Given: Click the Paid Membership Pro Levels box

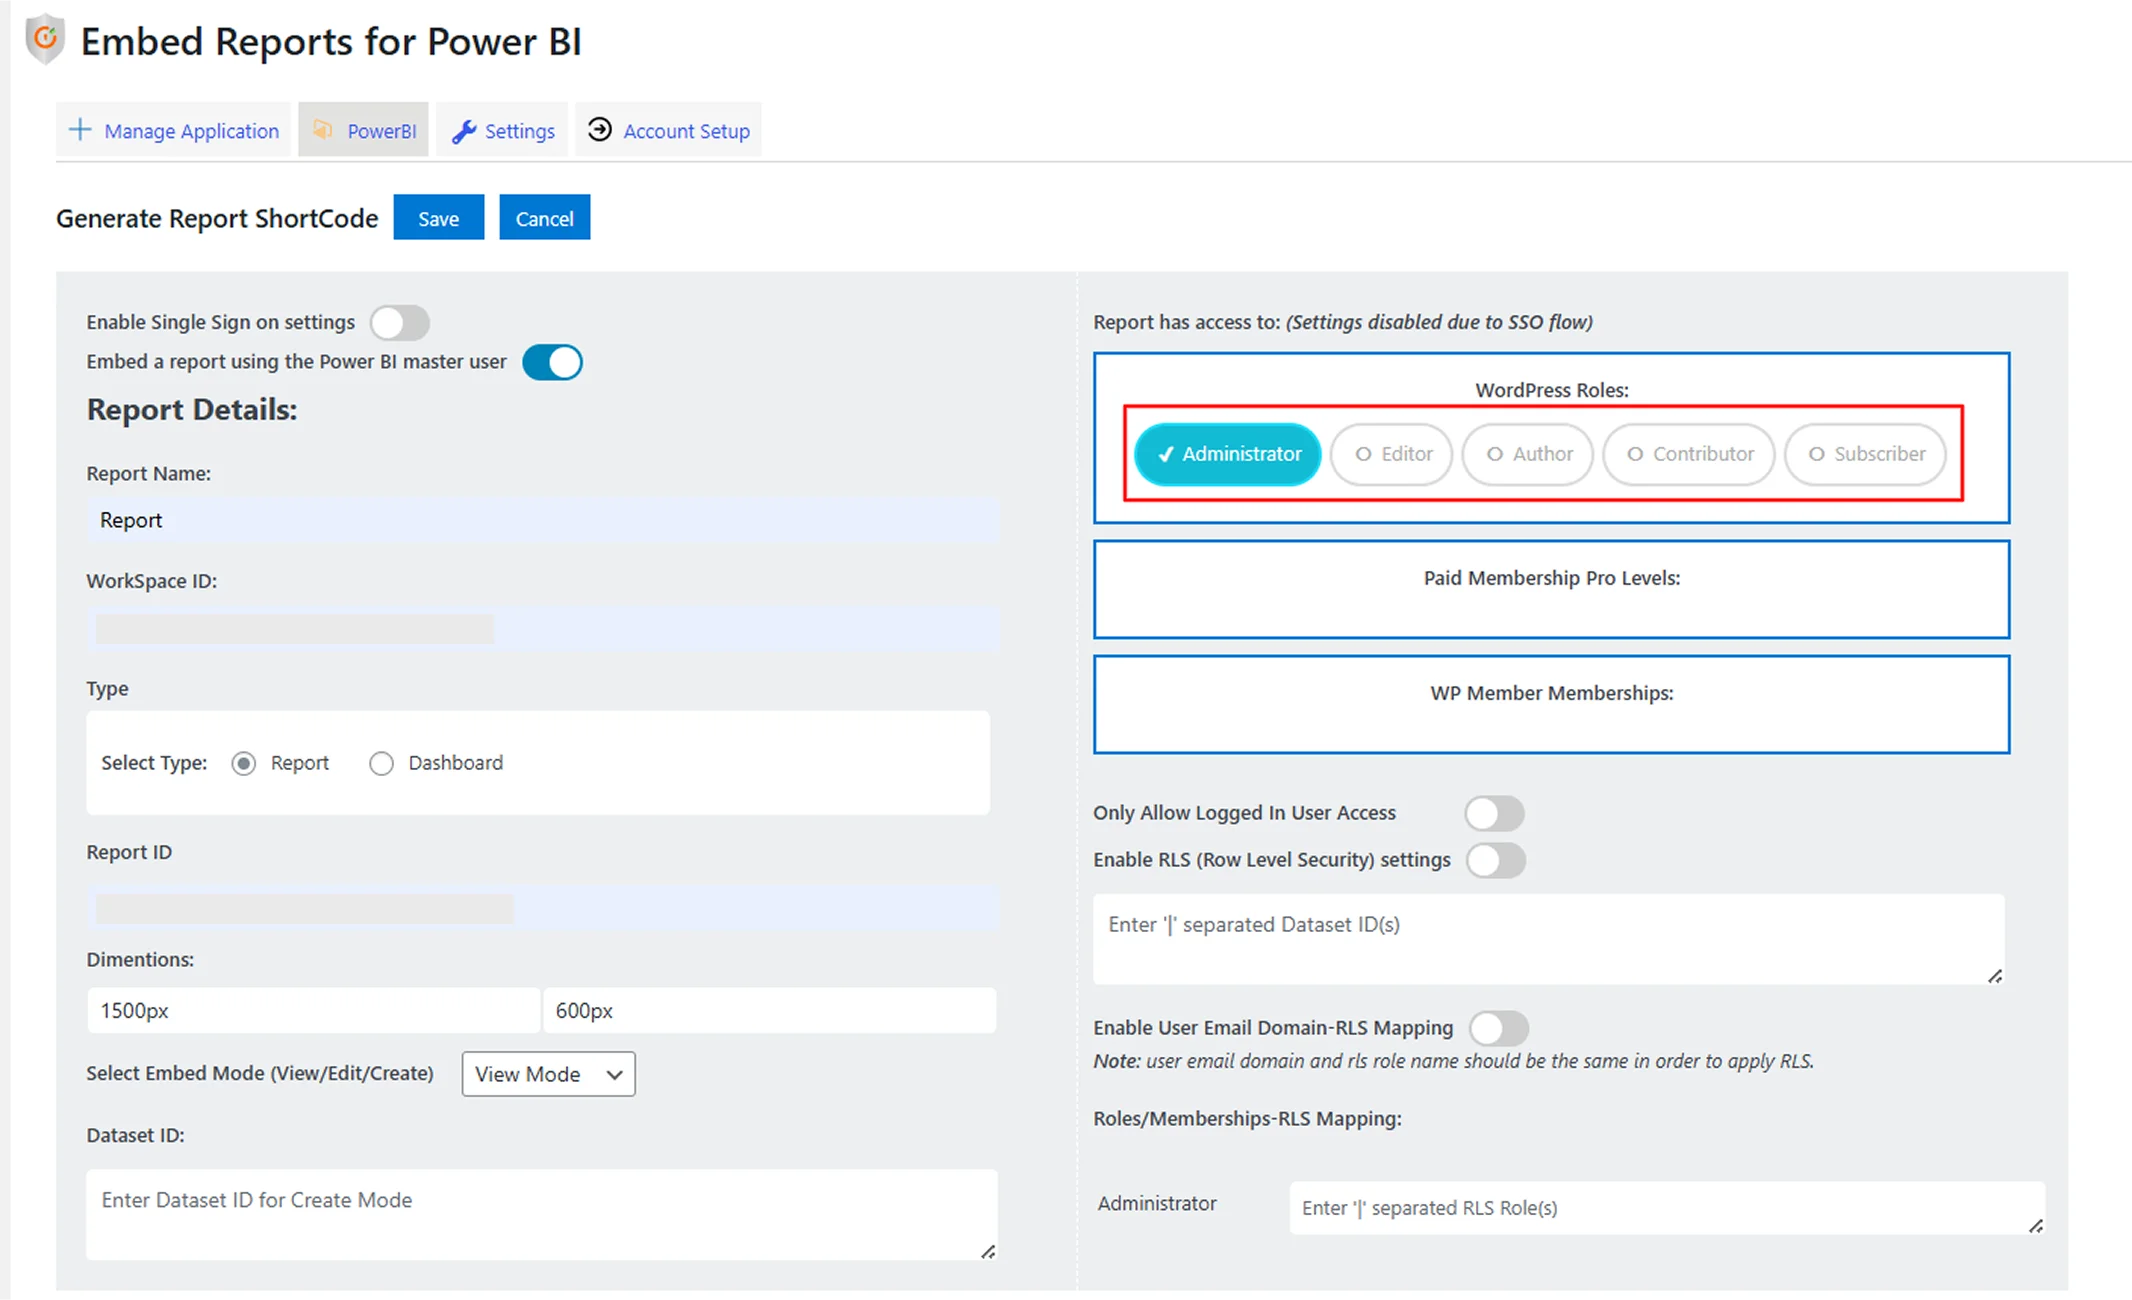Looking at the screenshot, I should tap(1551, 590).
